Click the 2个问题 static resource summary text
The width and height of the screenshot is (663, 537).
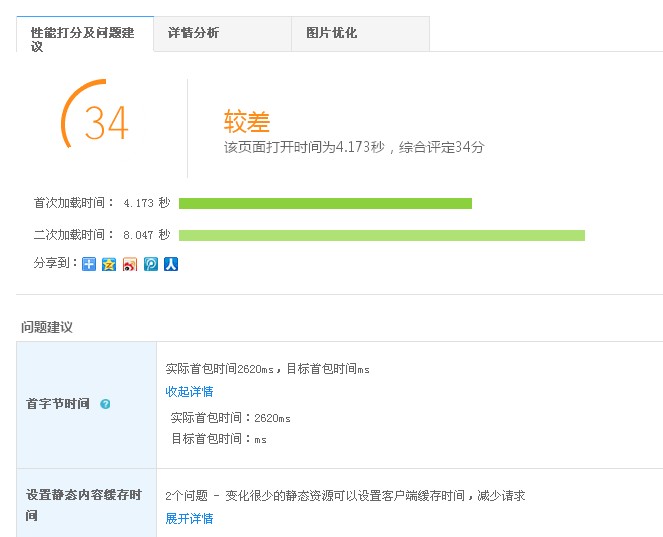tap(345, 495)
